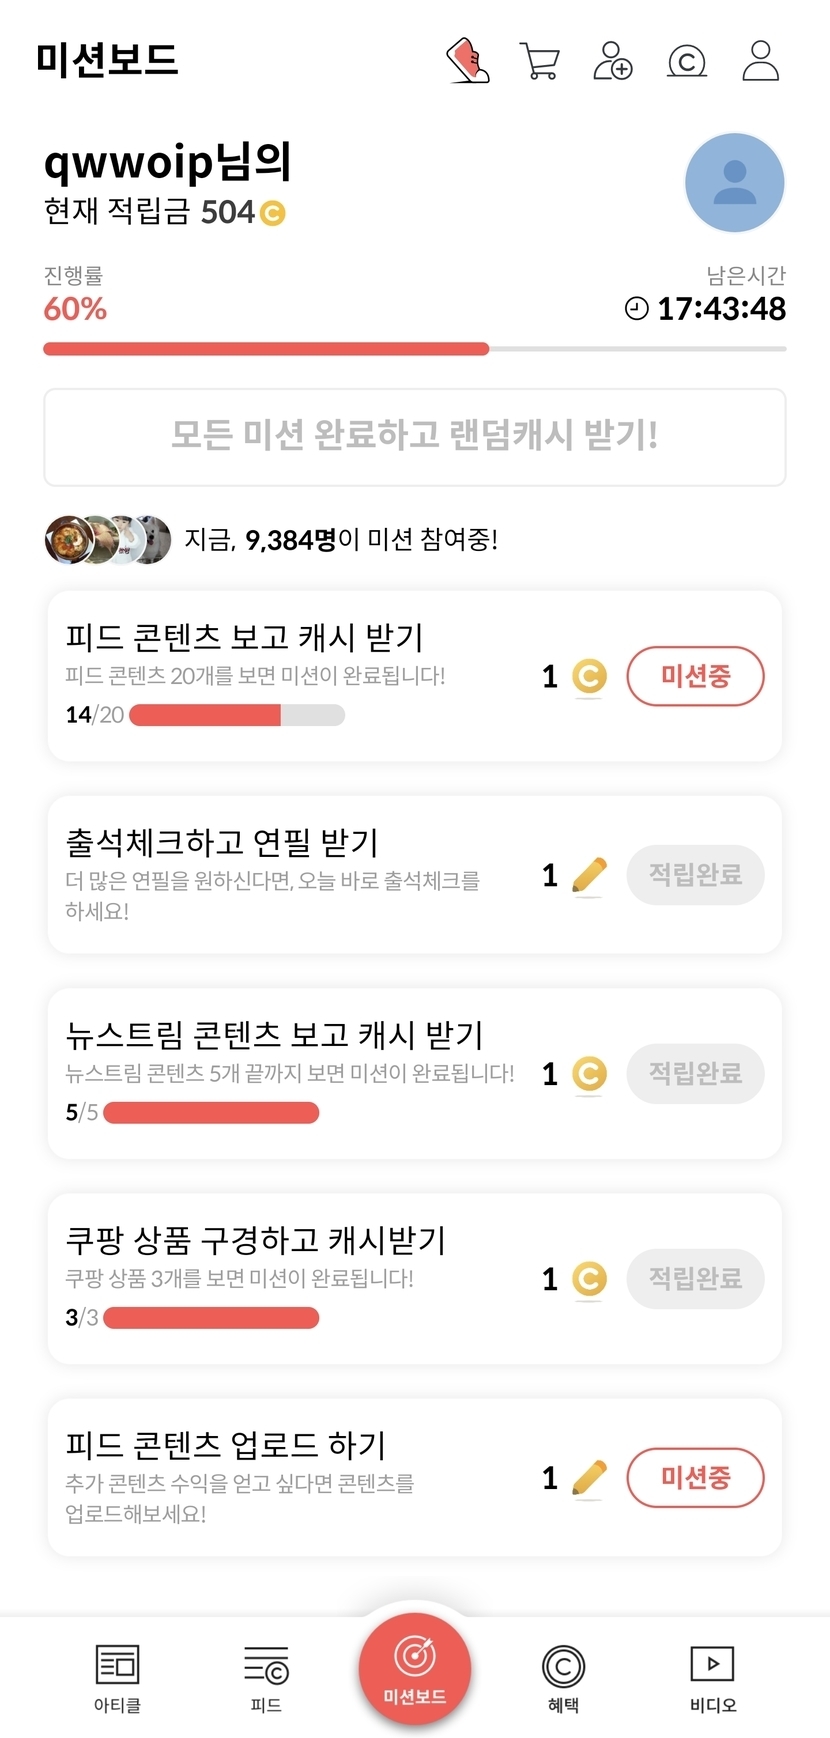Image resolution: width=830 pixels, height=1738 pixels.
Task: Go to the 비디오 tab
Action: 712,1678
